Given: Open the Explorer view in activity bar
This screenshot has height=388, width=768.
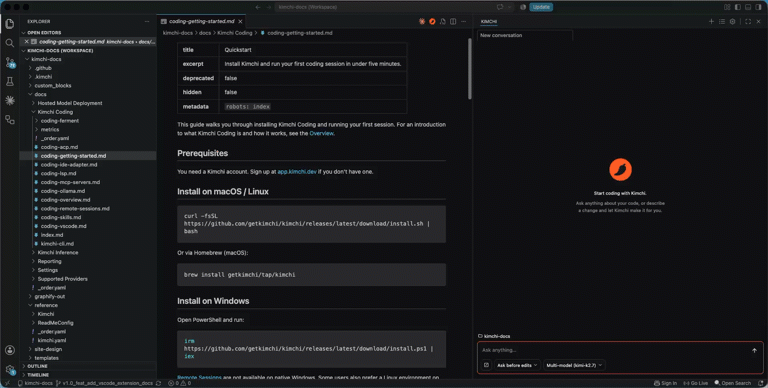Looking at the screenshot, I should coord(10,24).
